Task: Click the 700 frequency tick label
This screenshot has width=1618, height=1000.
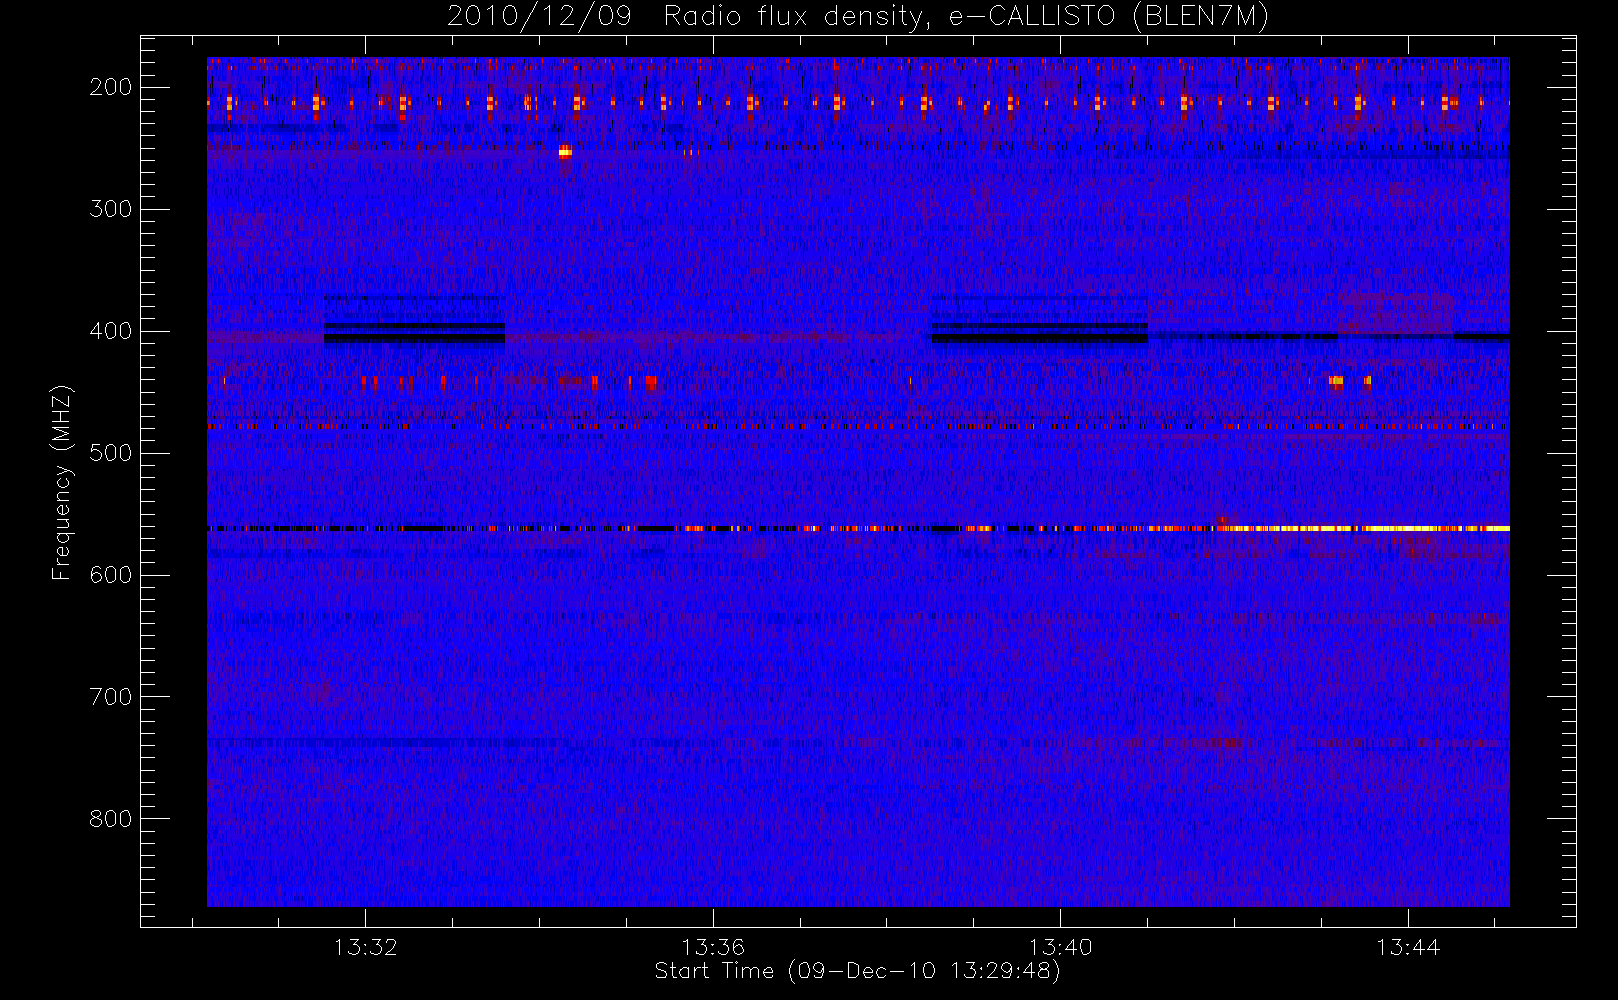Action: [x=110, y=697]
